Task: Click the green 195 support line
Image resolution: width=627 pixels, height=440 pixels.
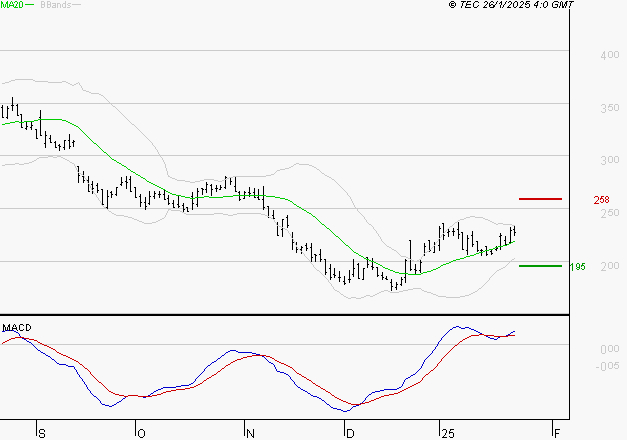Action: 540,266
